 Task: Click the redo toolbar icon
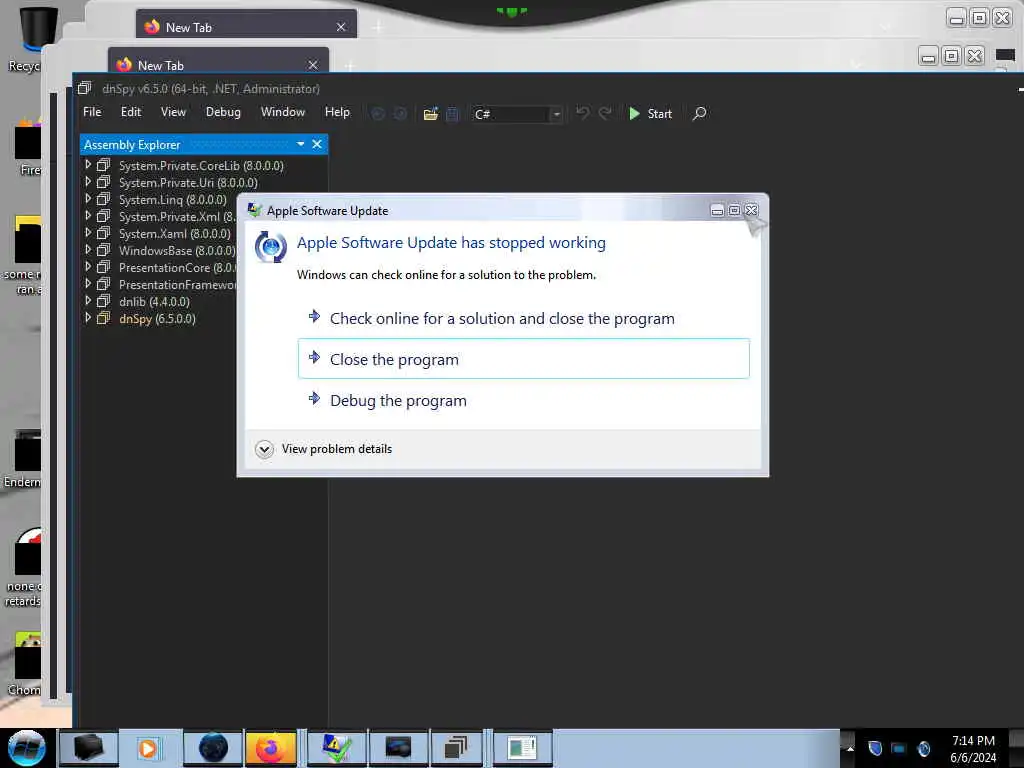605,114
